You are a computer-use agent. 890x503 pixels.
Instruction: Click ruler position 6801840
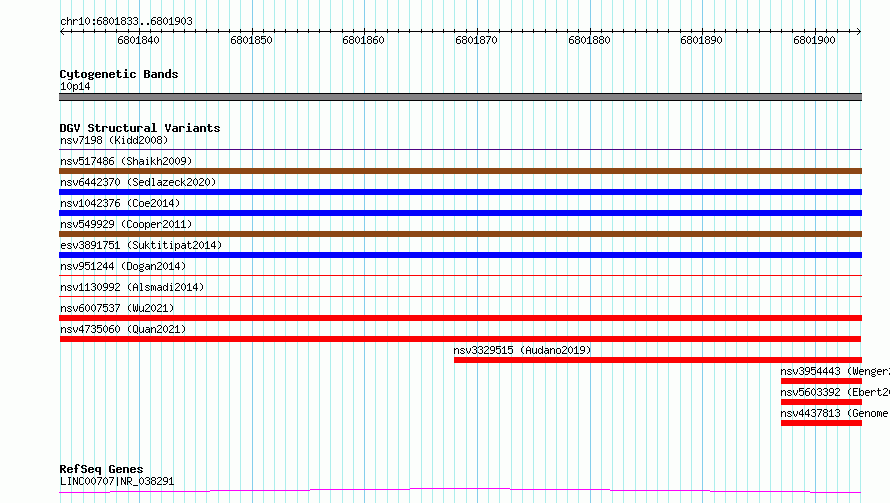pyautogui.click(x=138, y=40)
